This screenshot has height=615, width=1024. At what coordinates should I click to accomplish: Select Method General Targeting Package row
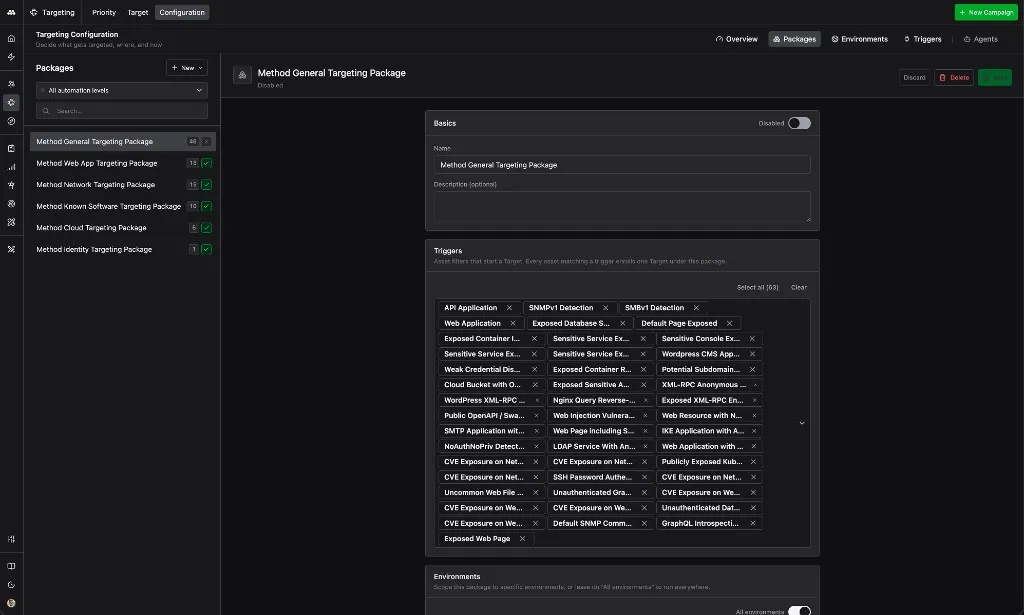pos(123,142)
